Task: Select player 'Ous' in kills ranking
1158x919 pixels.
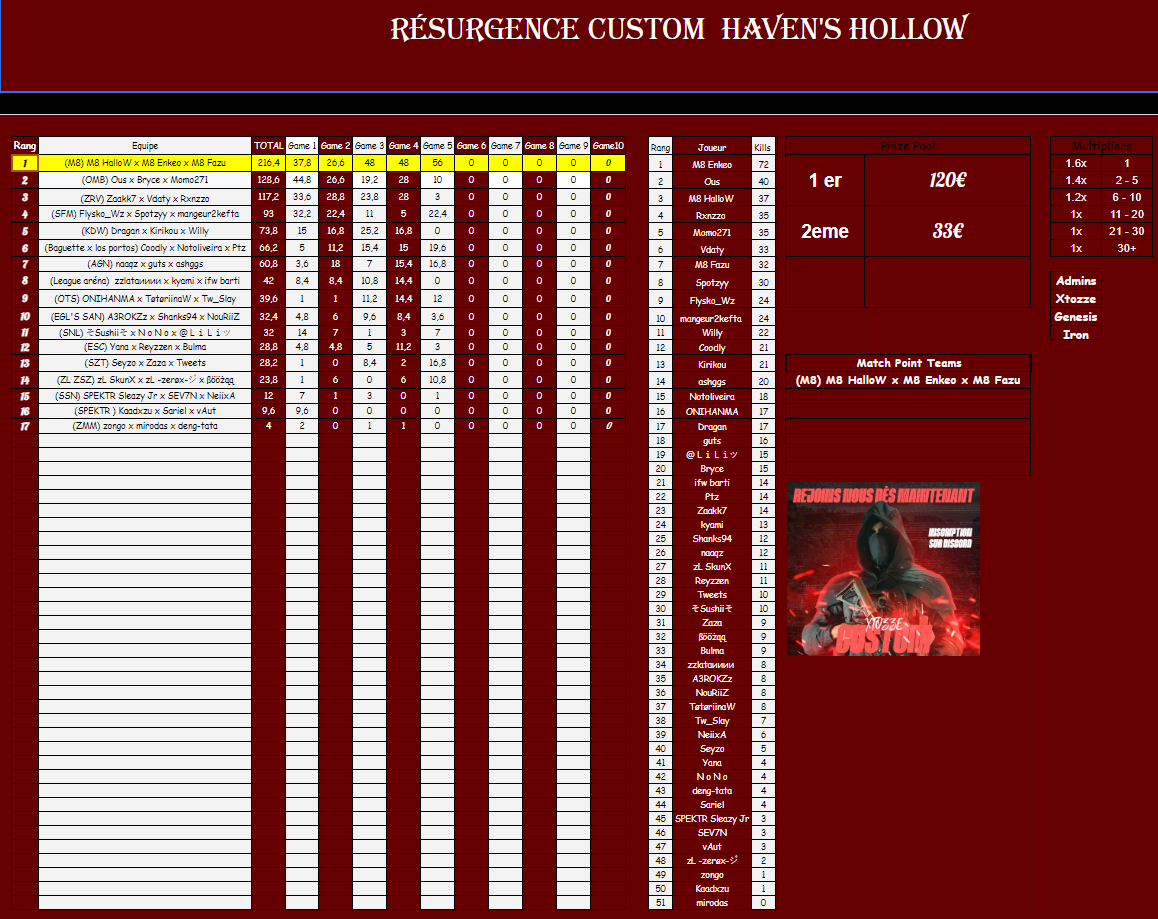Action: point(712,181)
